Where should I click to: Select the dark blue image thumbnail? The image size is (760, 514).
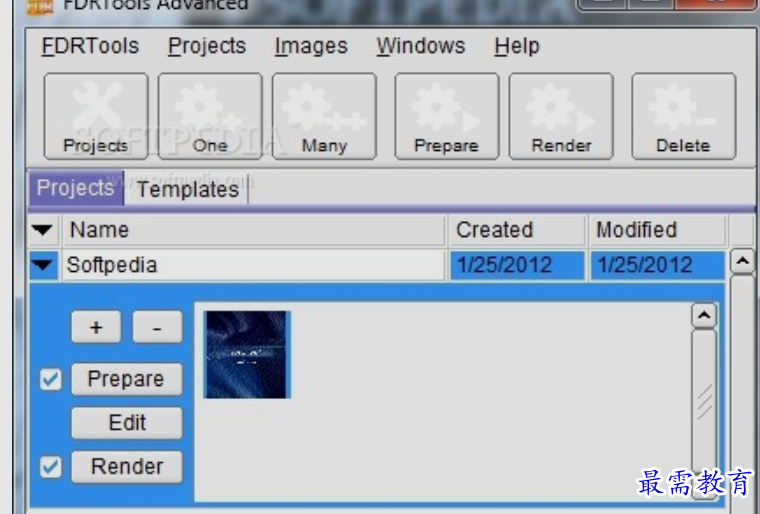[x=247, y=354]
